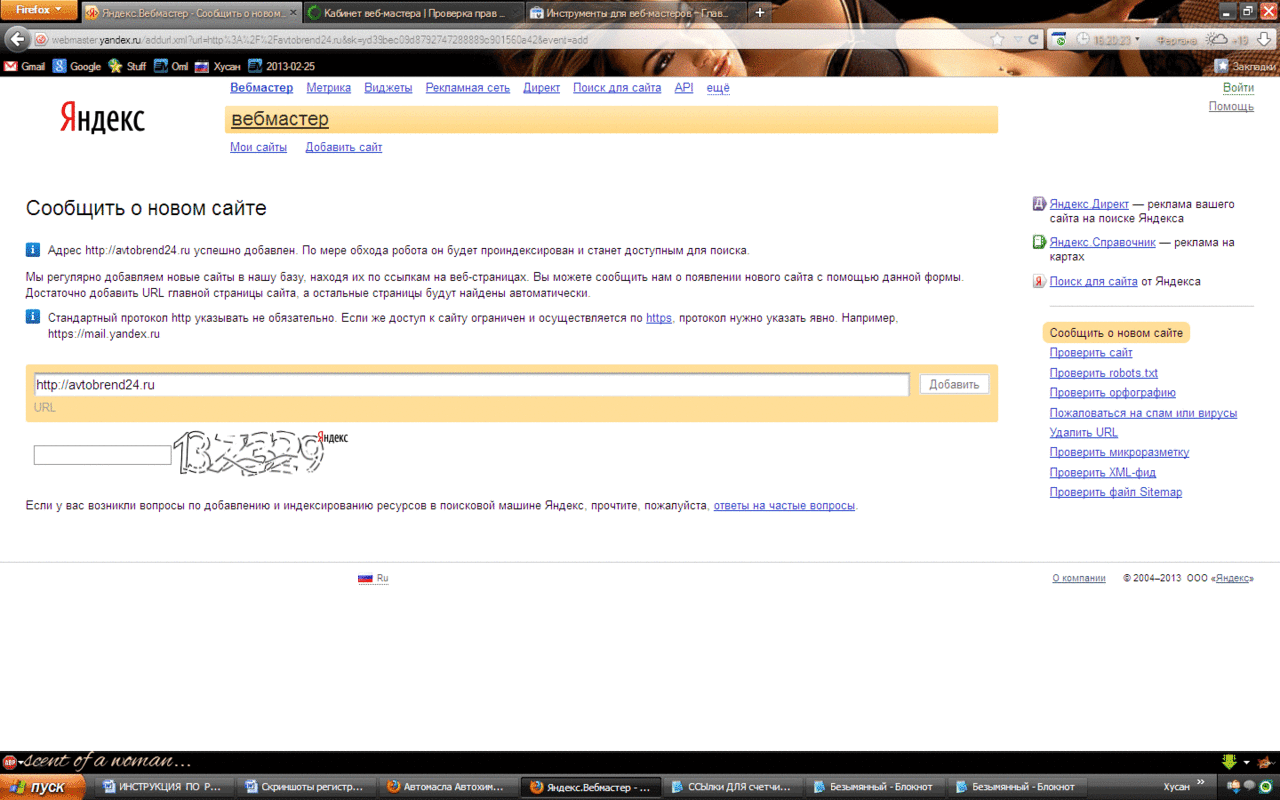The width and height of the screenshot is (1280, 800).
Task: Select Проверить сайт in sidebar
Action: click(1091, 353)
